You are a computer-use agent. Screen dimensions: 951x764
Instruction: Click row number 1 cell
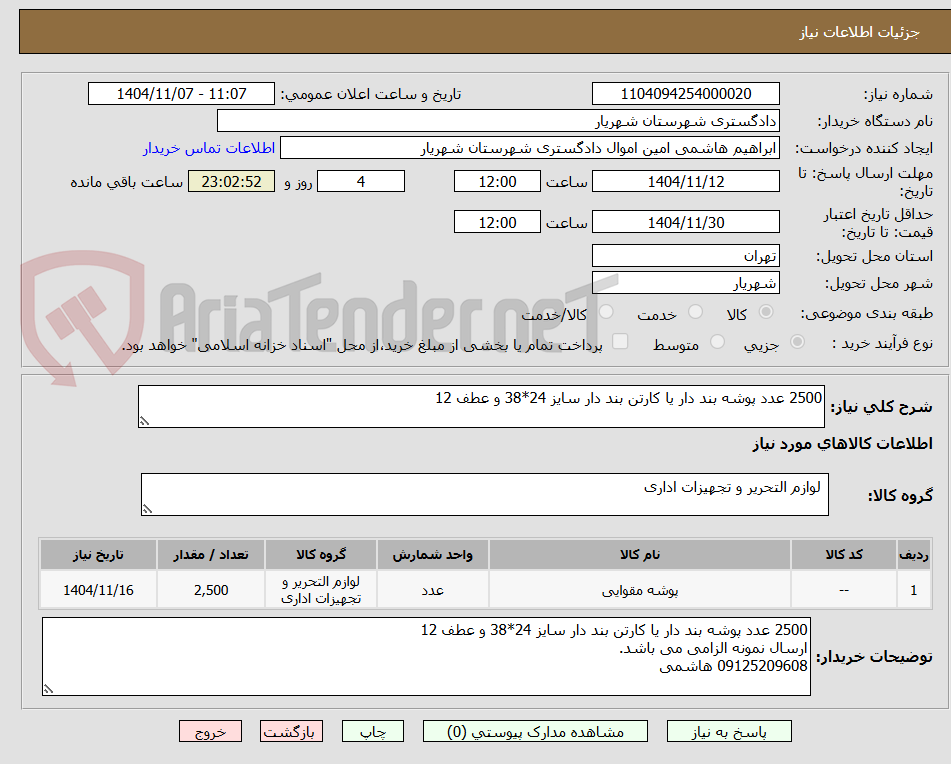(x=913, y=590)
